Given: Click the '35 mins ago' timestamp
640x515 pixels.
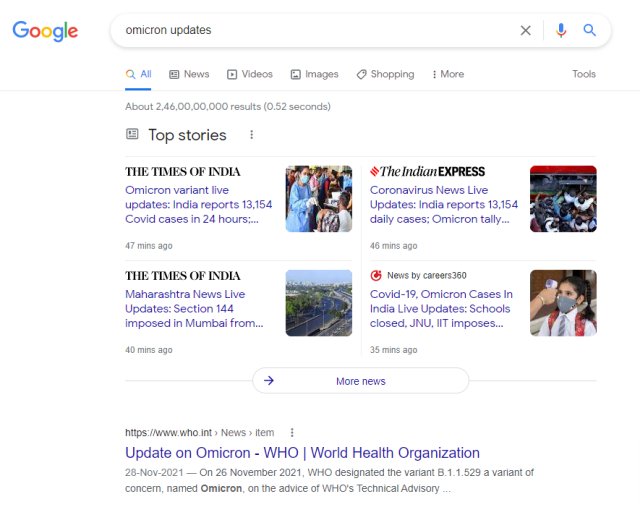Looking at the screenshot, I should coord(393,350).
